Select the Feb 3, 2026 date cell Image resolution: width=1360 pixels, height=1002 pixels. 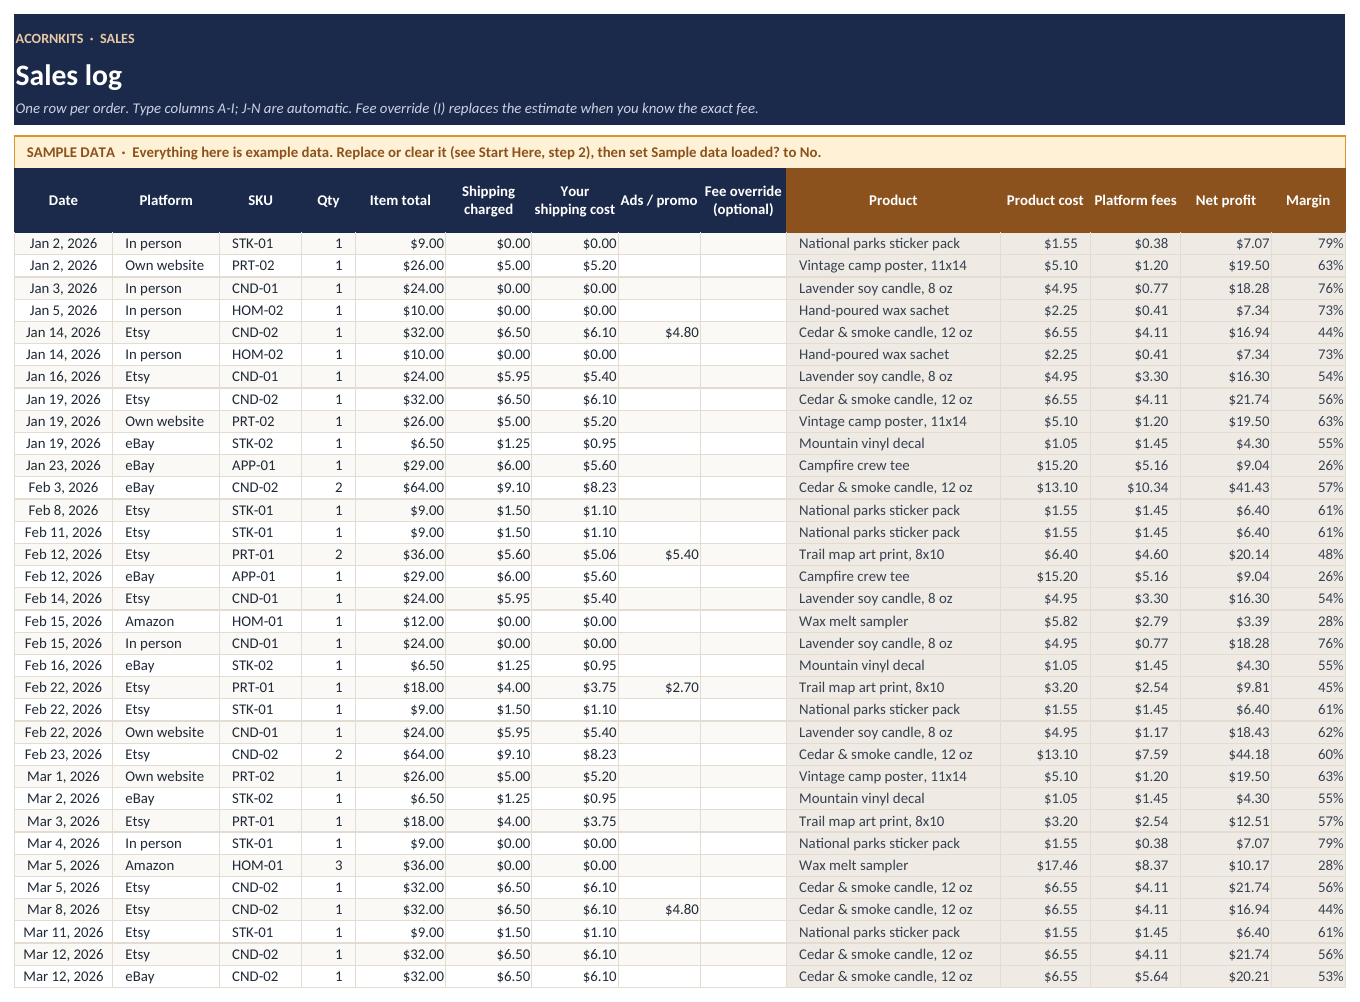(63, 487)
